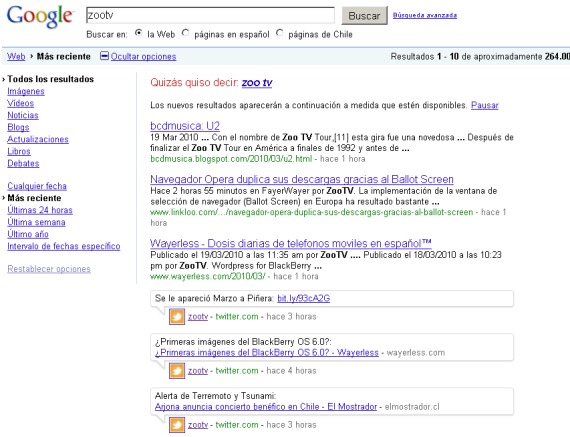Click Ocultar opciones link

tap(143, 56)
